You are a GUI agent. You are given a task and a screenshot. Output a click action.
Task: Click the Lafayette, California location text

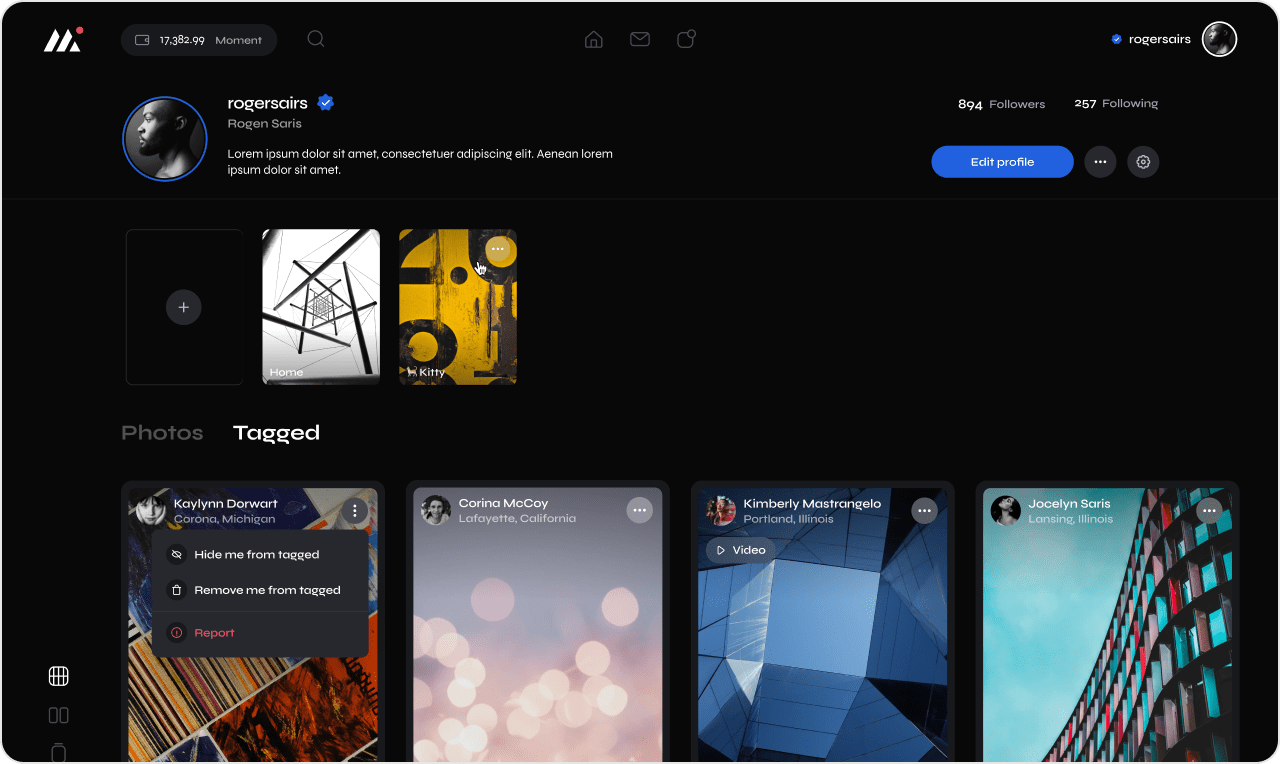[518, 519]
